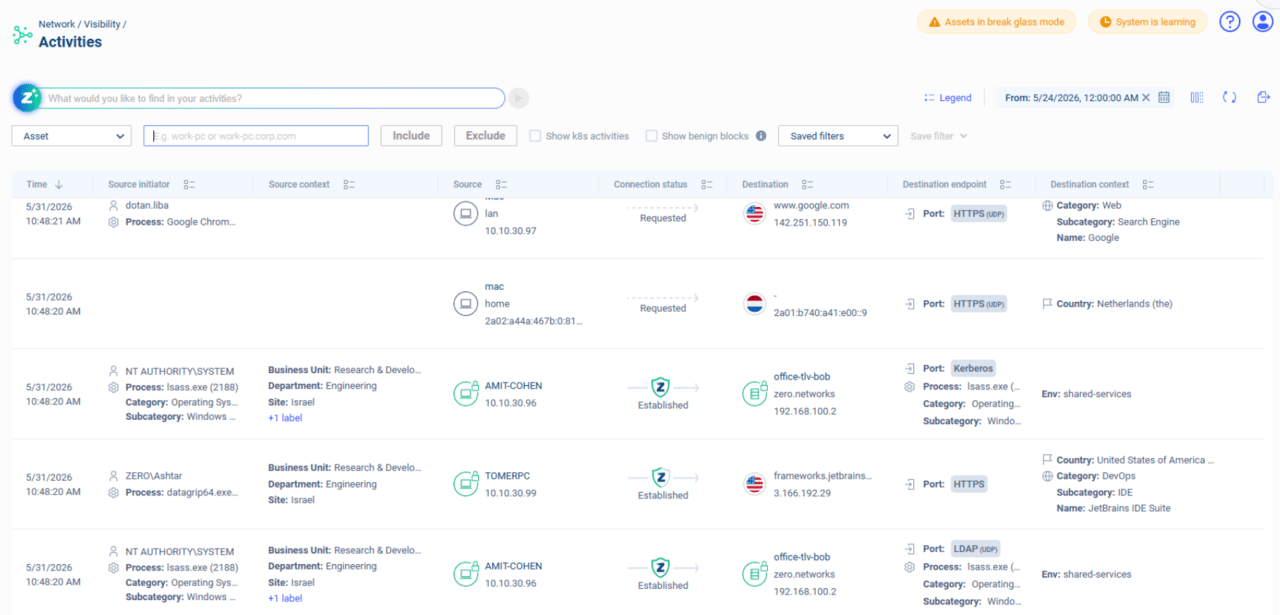
Task: Open the Asset filter type dropdown
Action: 71,136
